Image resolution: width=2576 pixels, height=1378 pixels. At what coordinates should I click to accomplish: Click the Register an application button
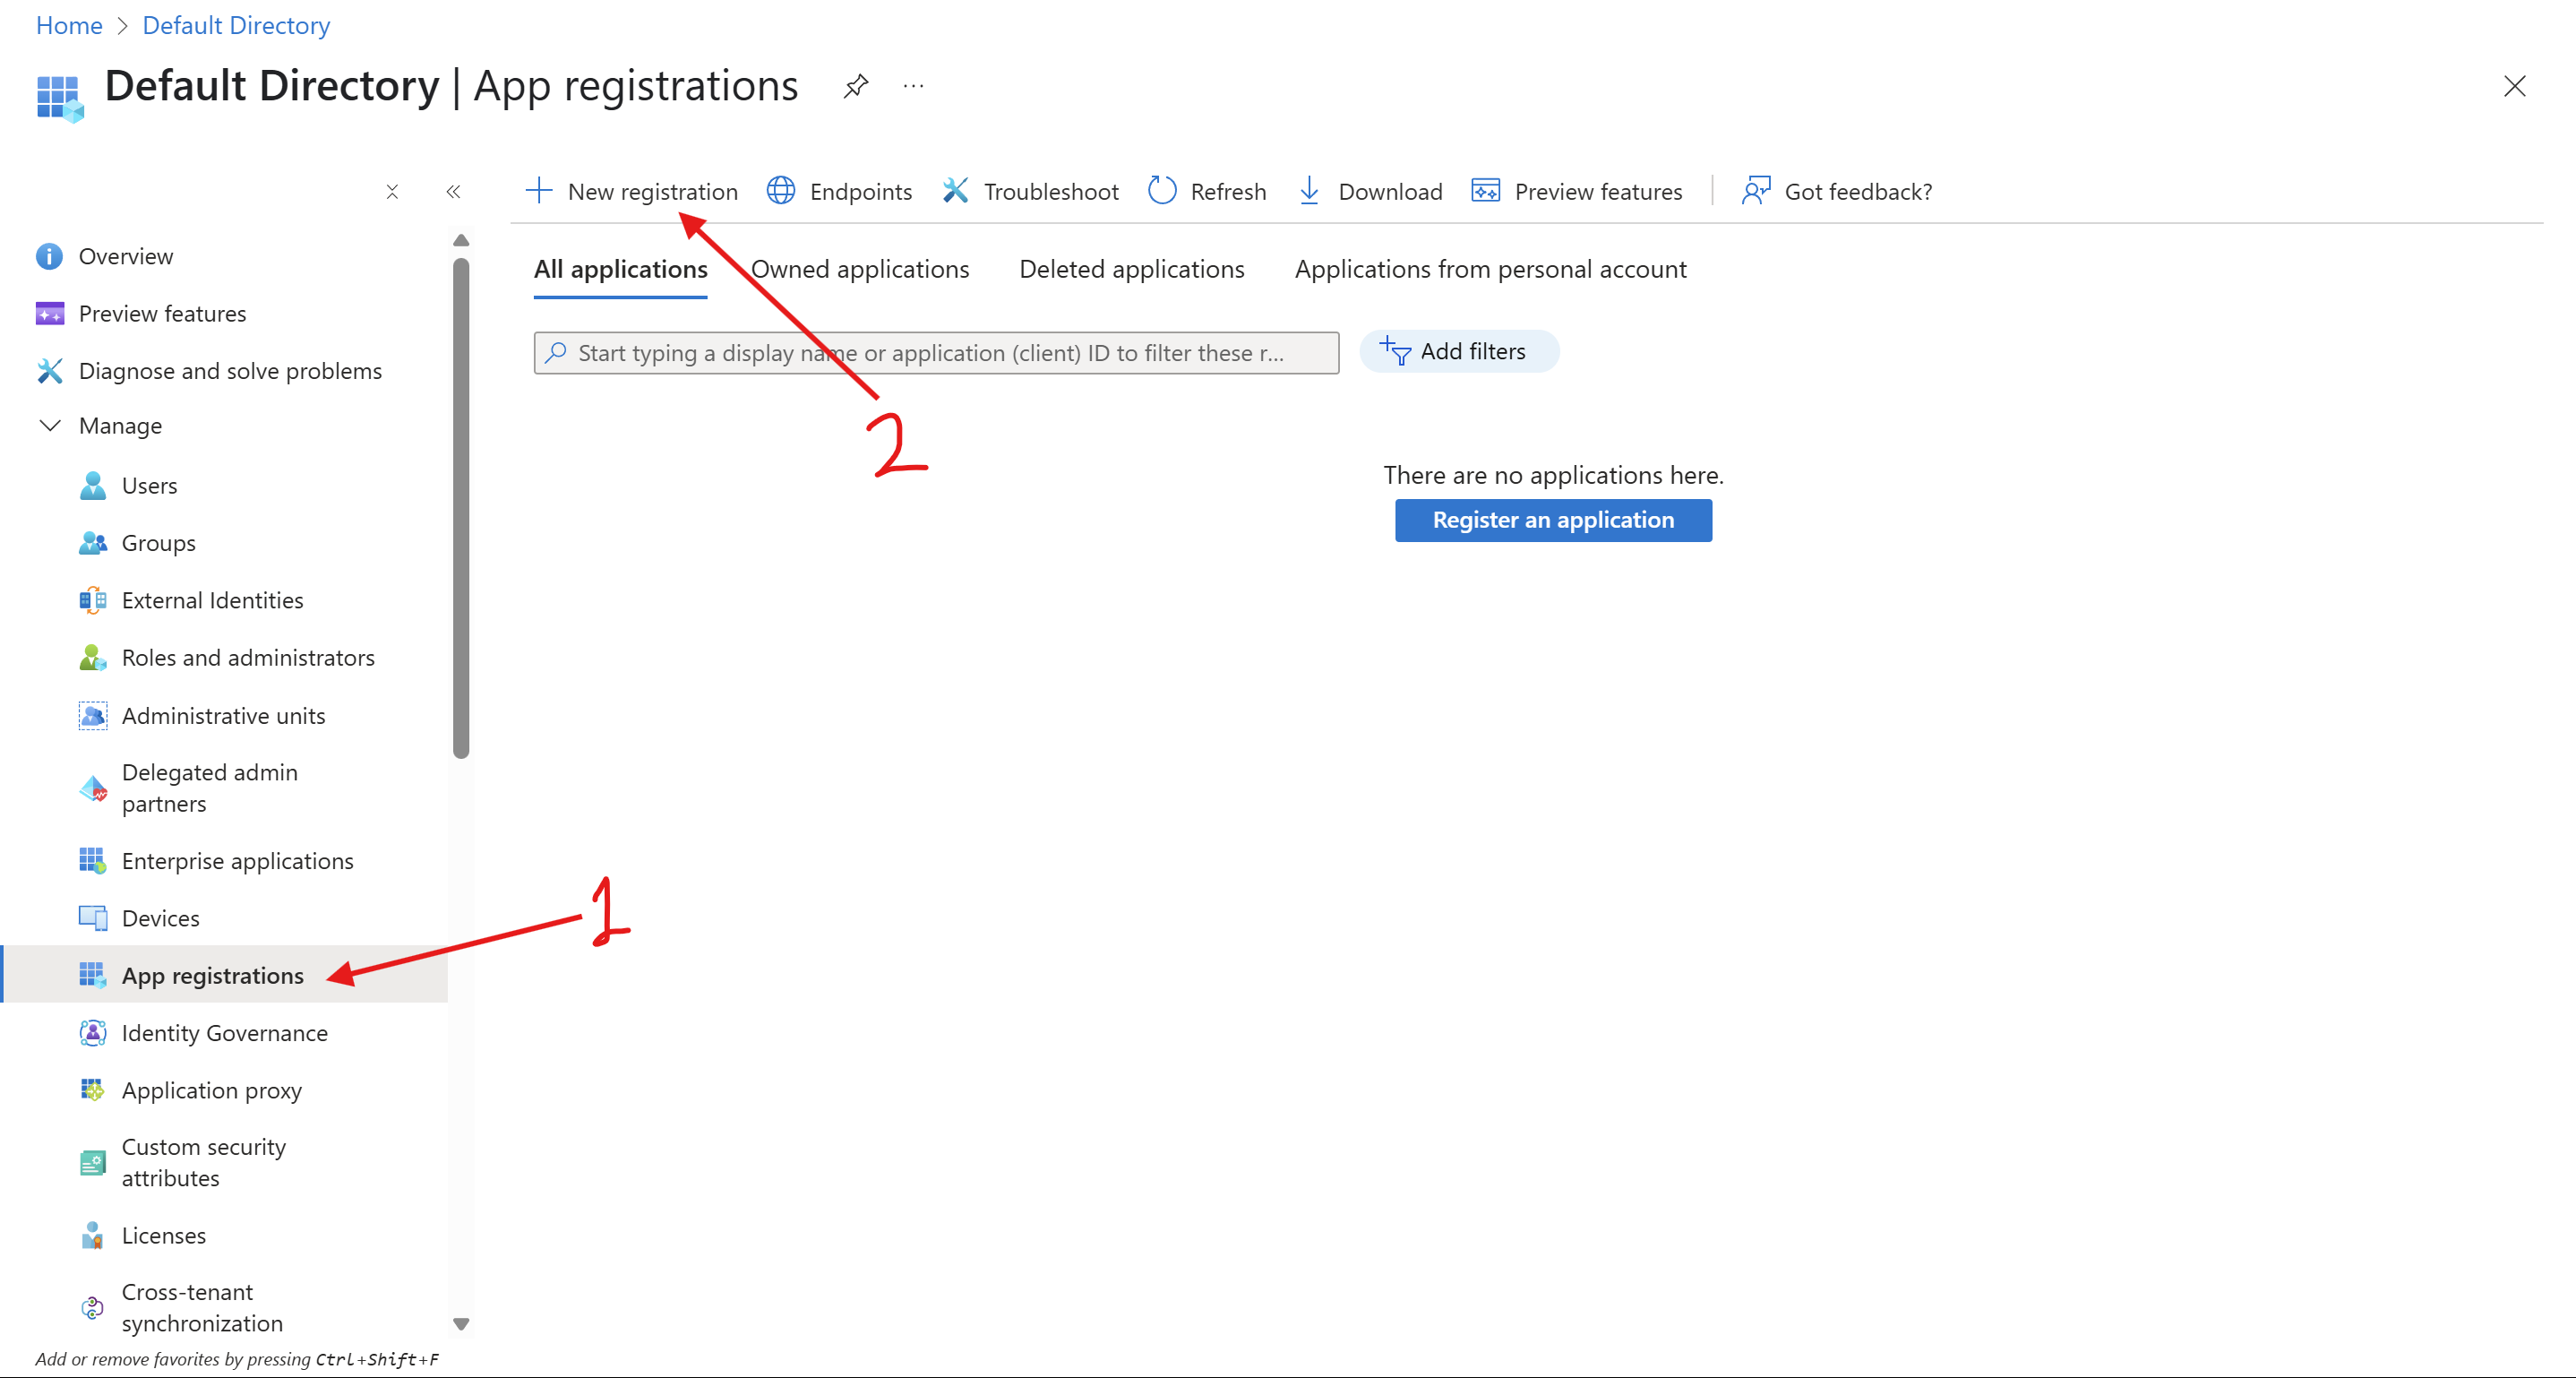(x=1552, y=520)
